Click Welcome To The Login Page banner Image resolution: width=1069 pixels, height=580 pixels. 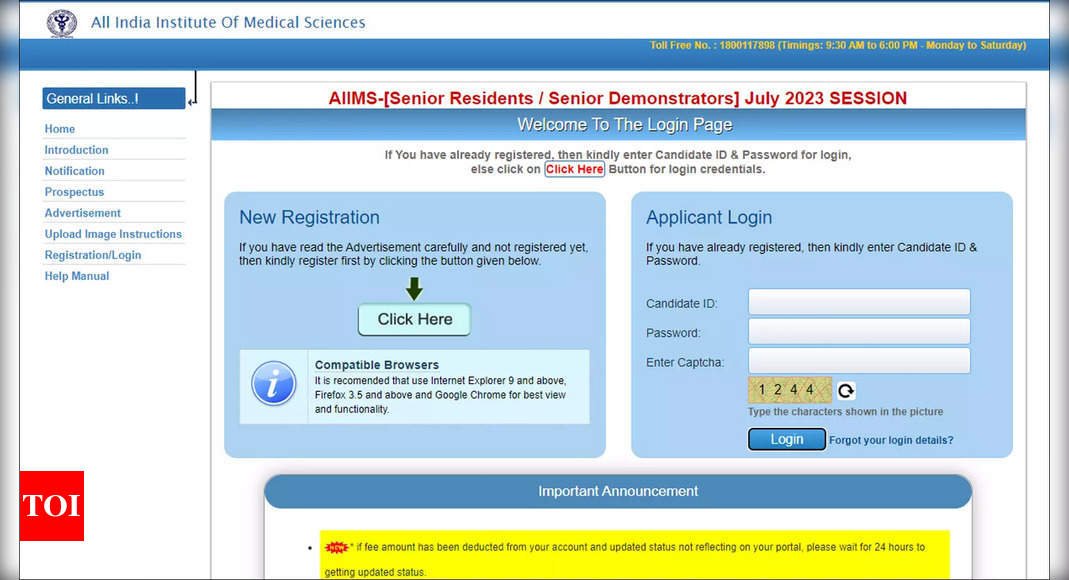pyautogui.click(x=618, y=125)
